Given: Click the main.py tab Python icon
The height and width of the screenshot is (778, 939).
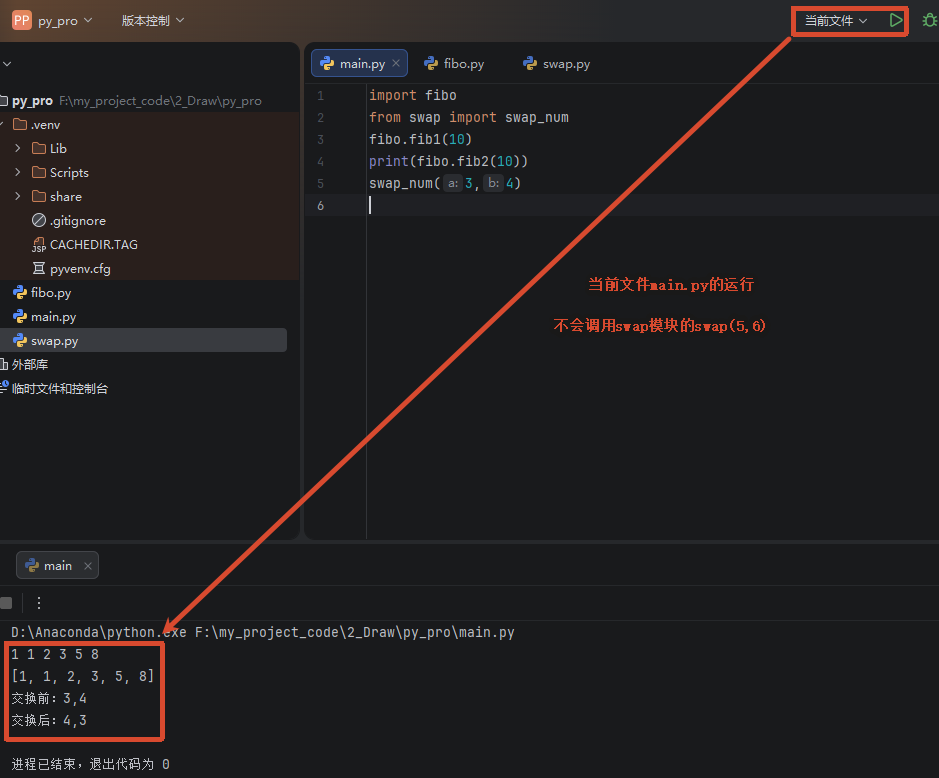Looking at the screenshot, I should coord(327,63).
